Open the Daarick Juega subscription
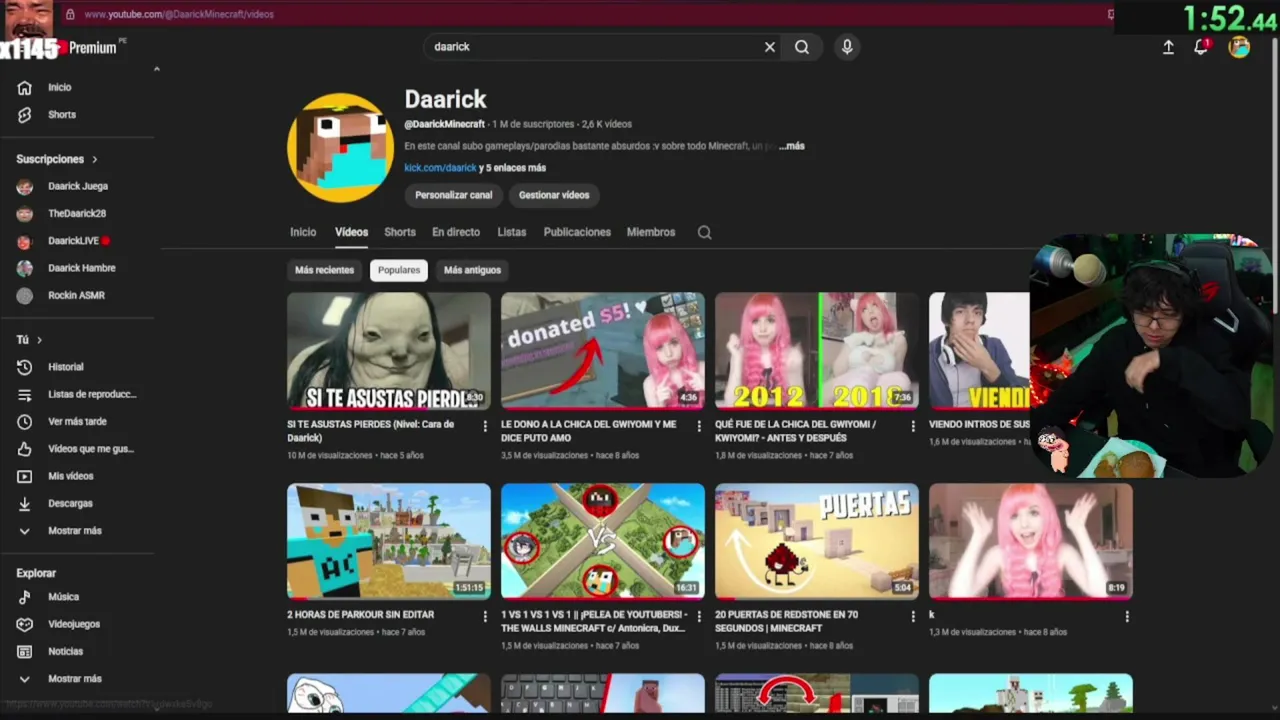This screenshot has width=1280, height=720. tap(77, 186)
